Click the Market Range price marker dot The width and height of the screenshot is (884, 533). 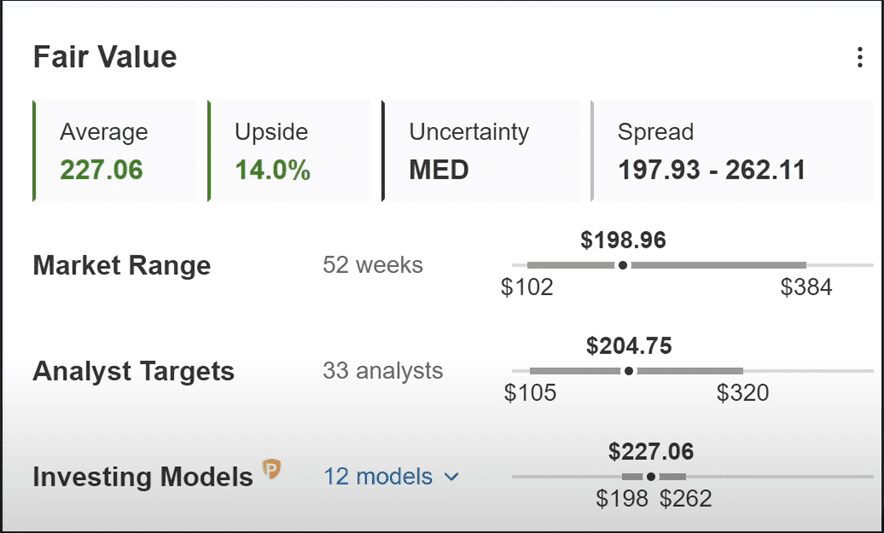pos(623,265)
